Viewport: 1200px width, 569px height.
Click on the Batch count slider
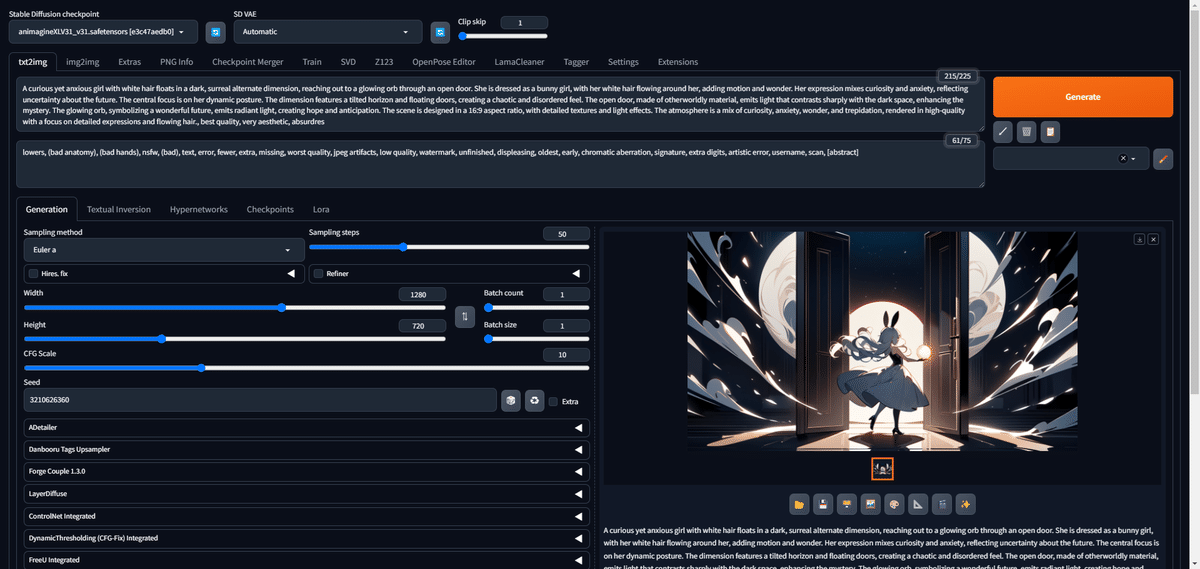pyautogui.click(x=536, y=307)
